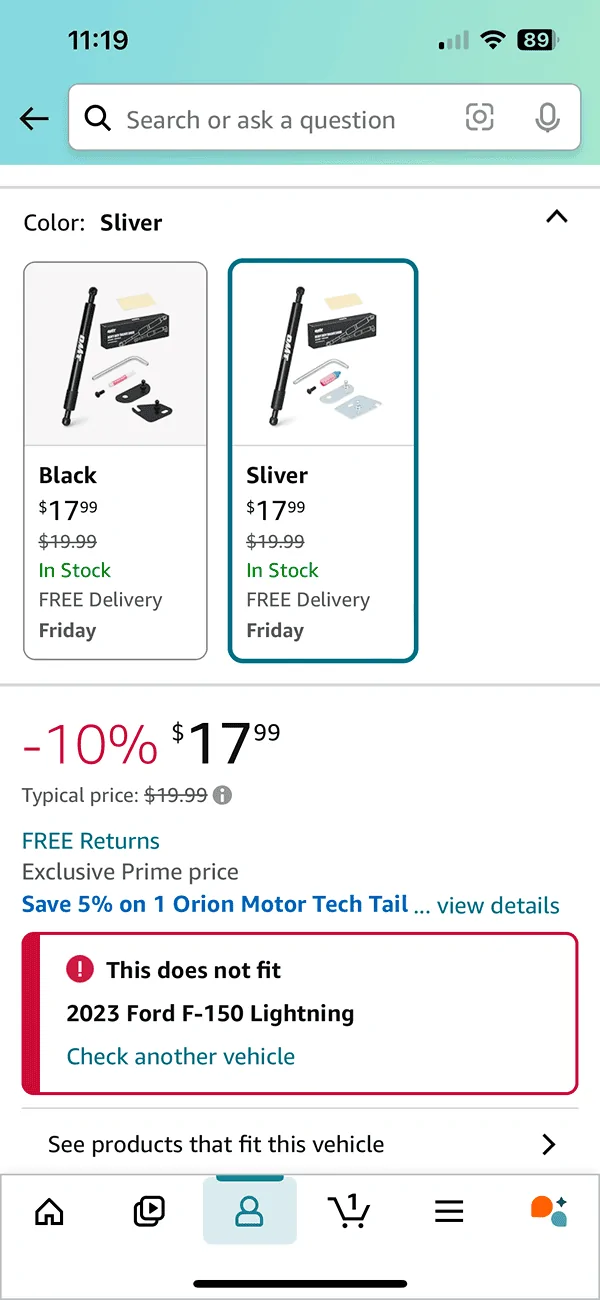Collapse the Color section chevron

[557, 217]
